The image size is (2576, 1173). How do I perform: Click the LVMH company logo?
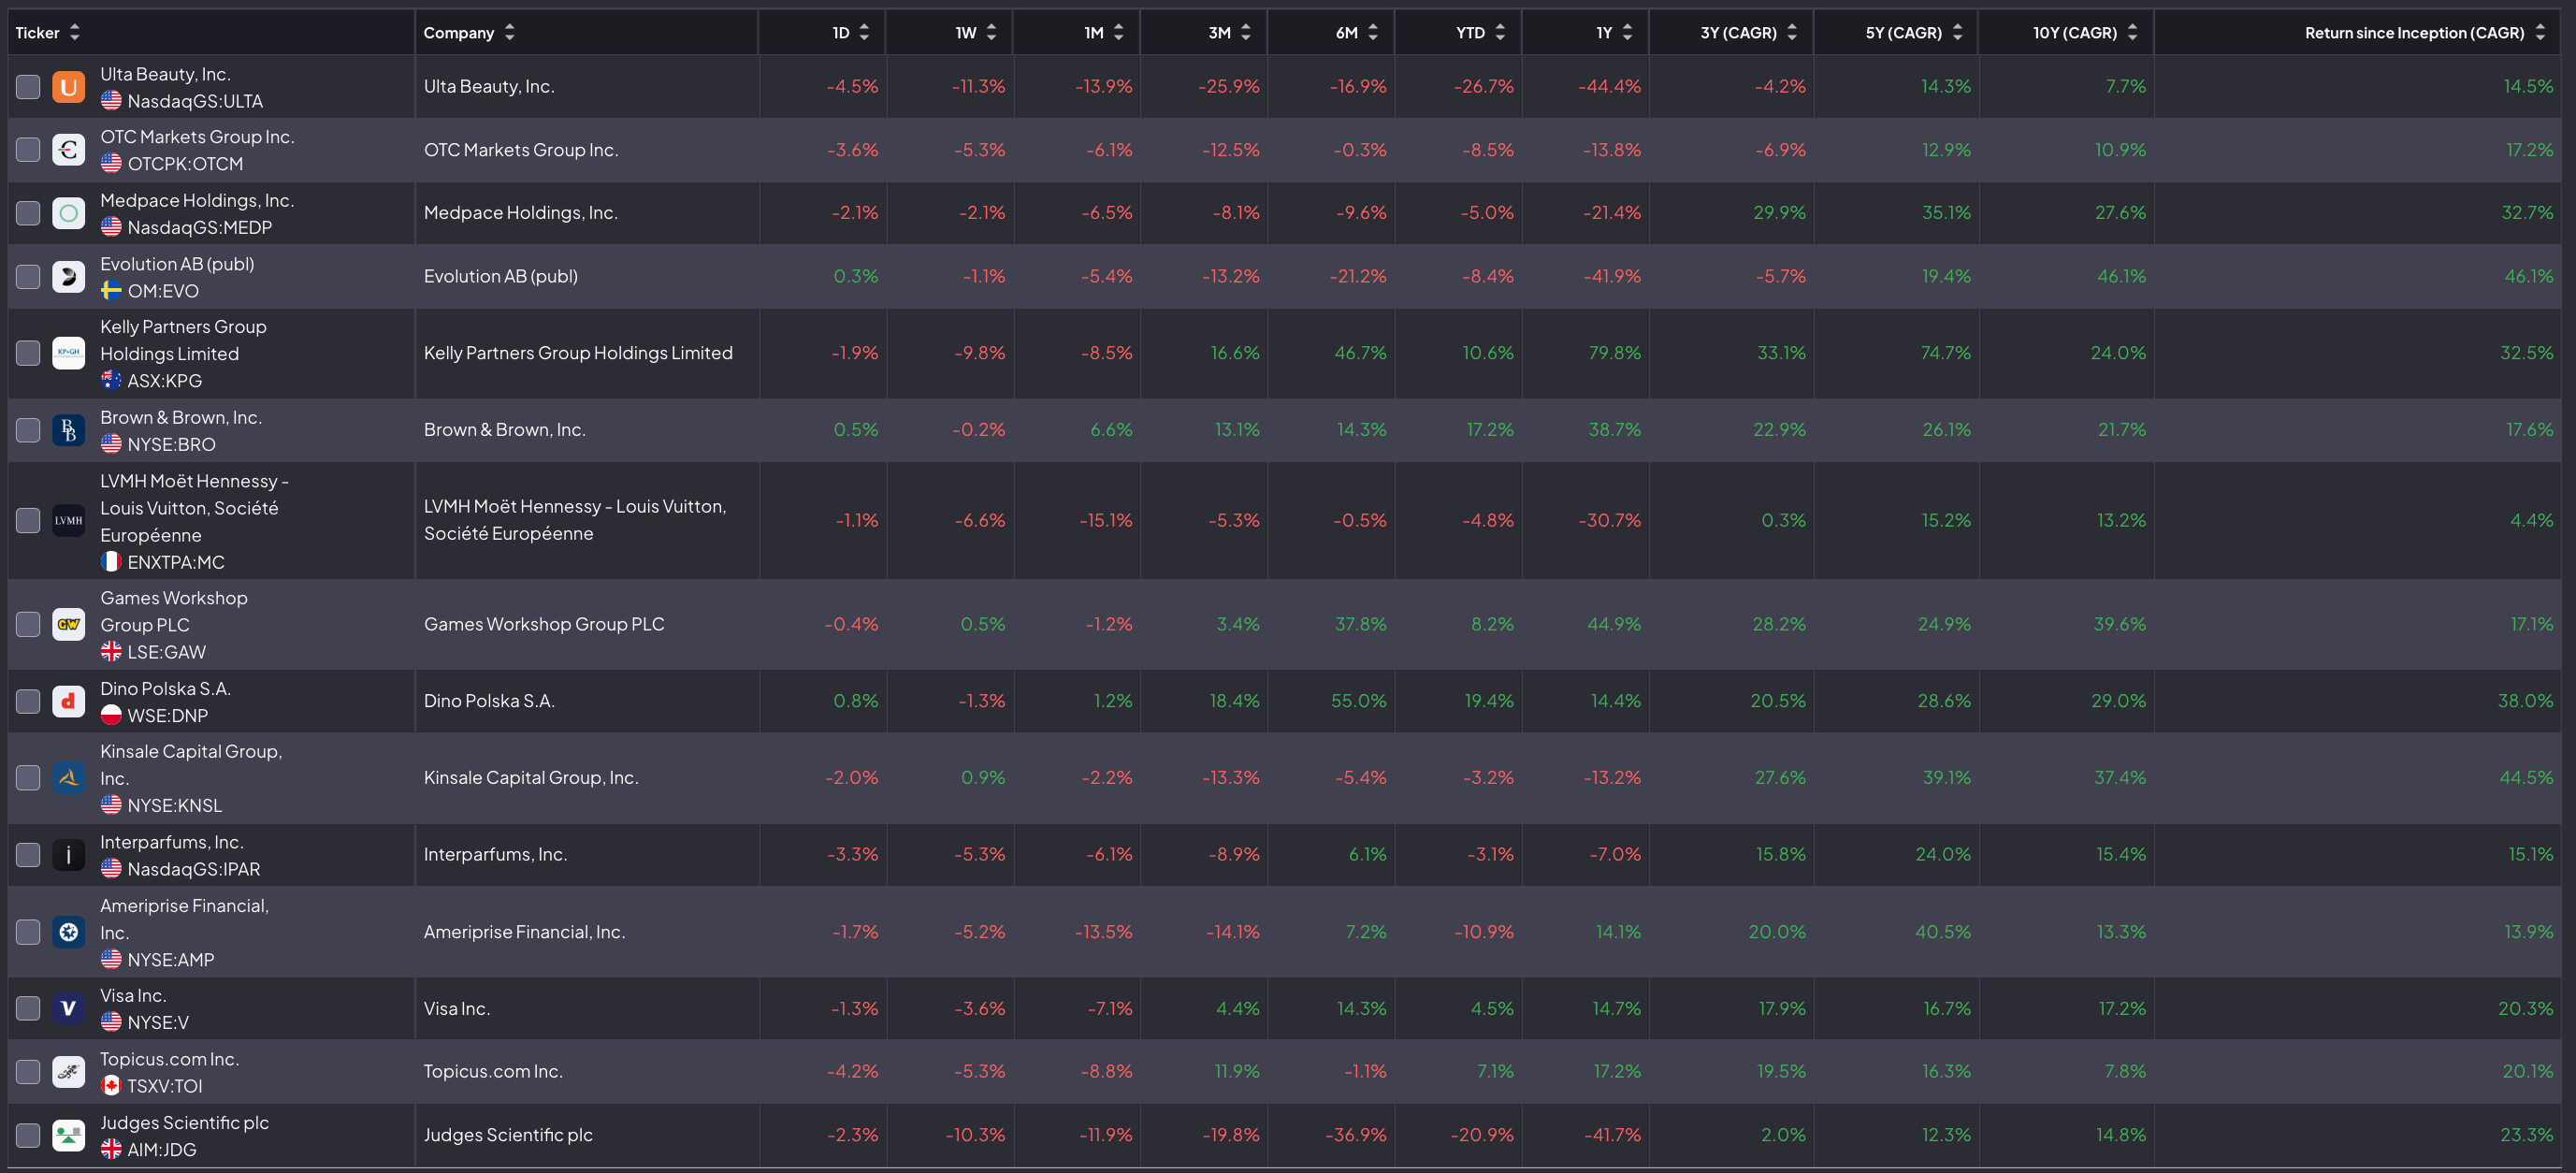pyautogui.click(x=68, y=520)
